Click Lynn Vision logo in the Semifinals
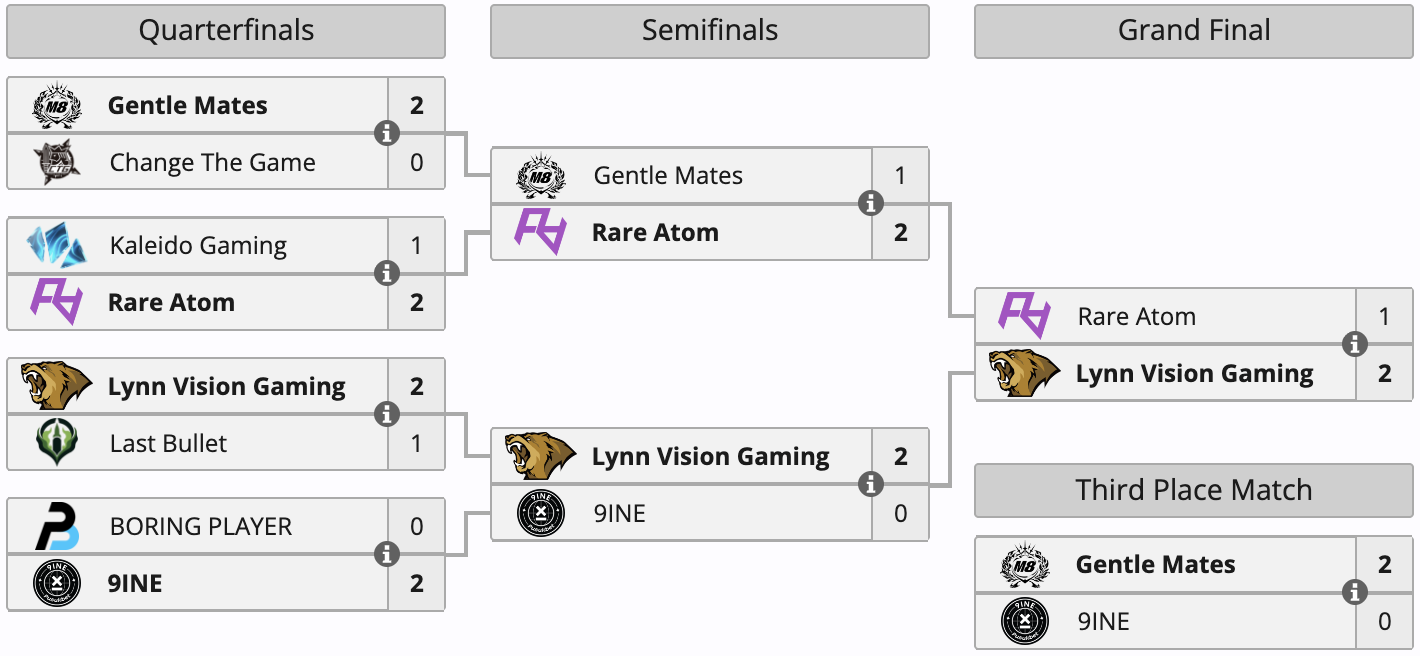This screenshot has height=656, width=1420. (540, 457)
